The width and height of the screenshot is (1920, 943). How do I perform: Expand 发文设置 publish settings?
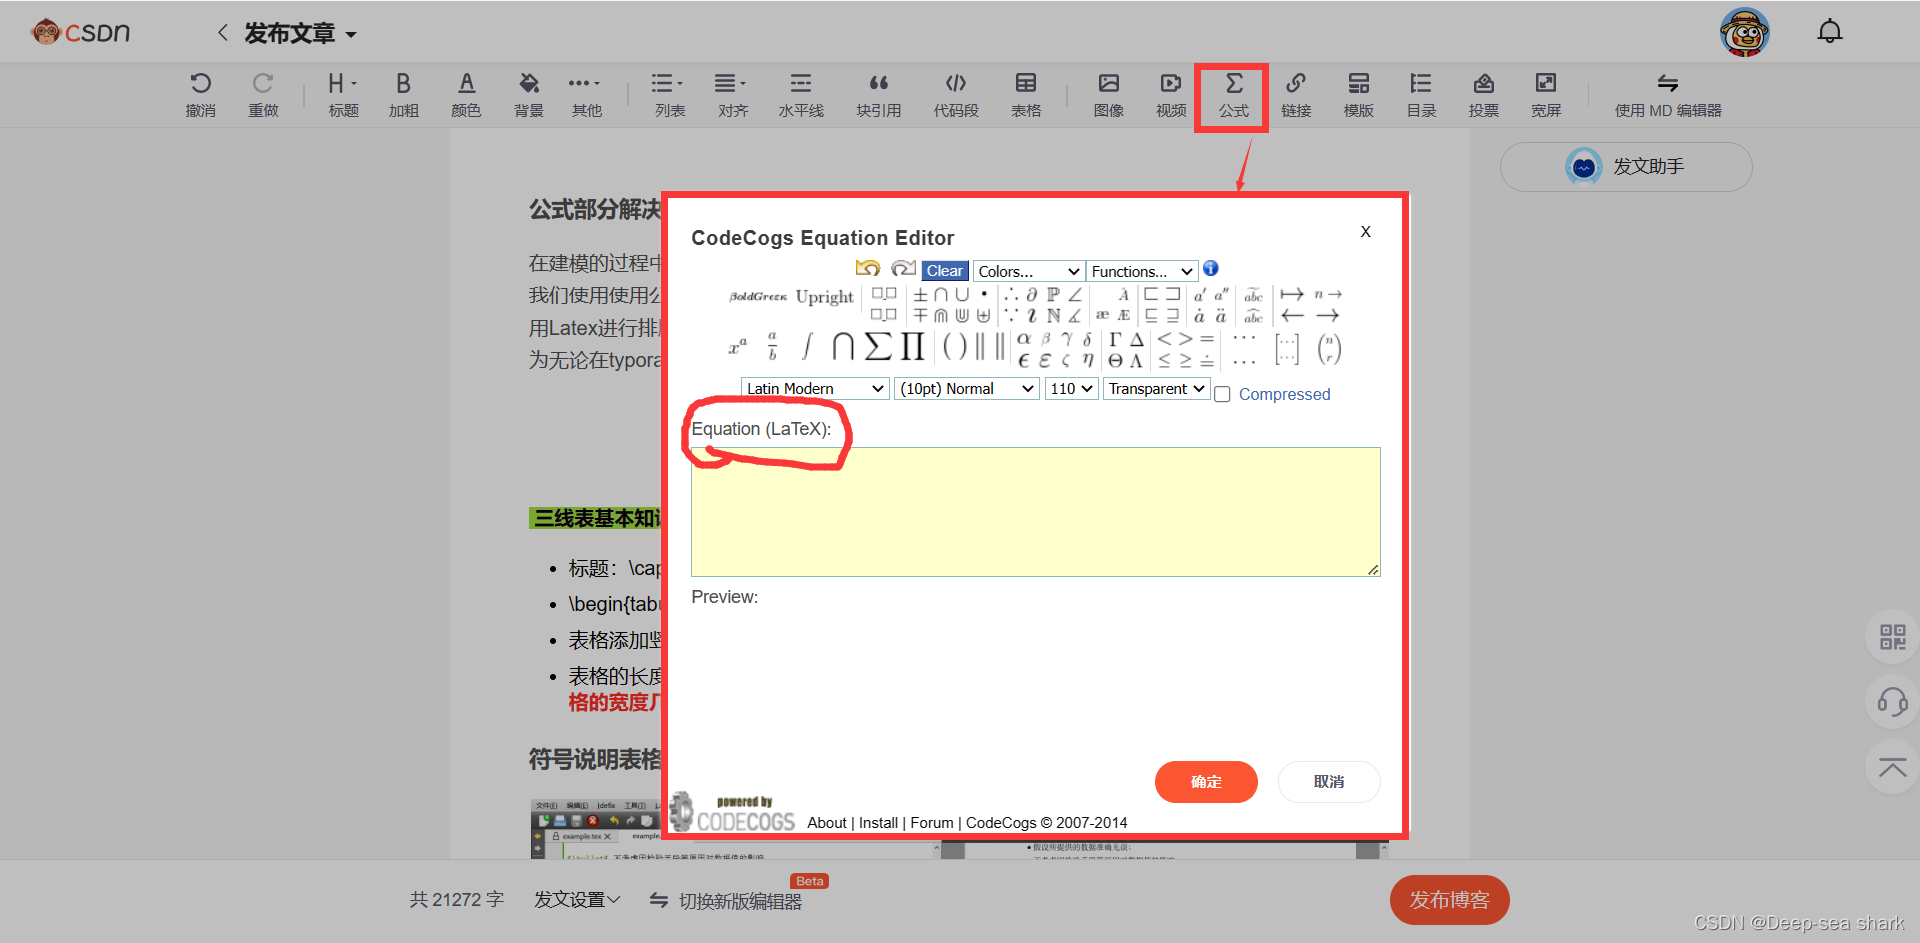coord(577,900)
